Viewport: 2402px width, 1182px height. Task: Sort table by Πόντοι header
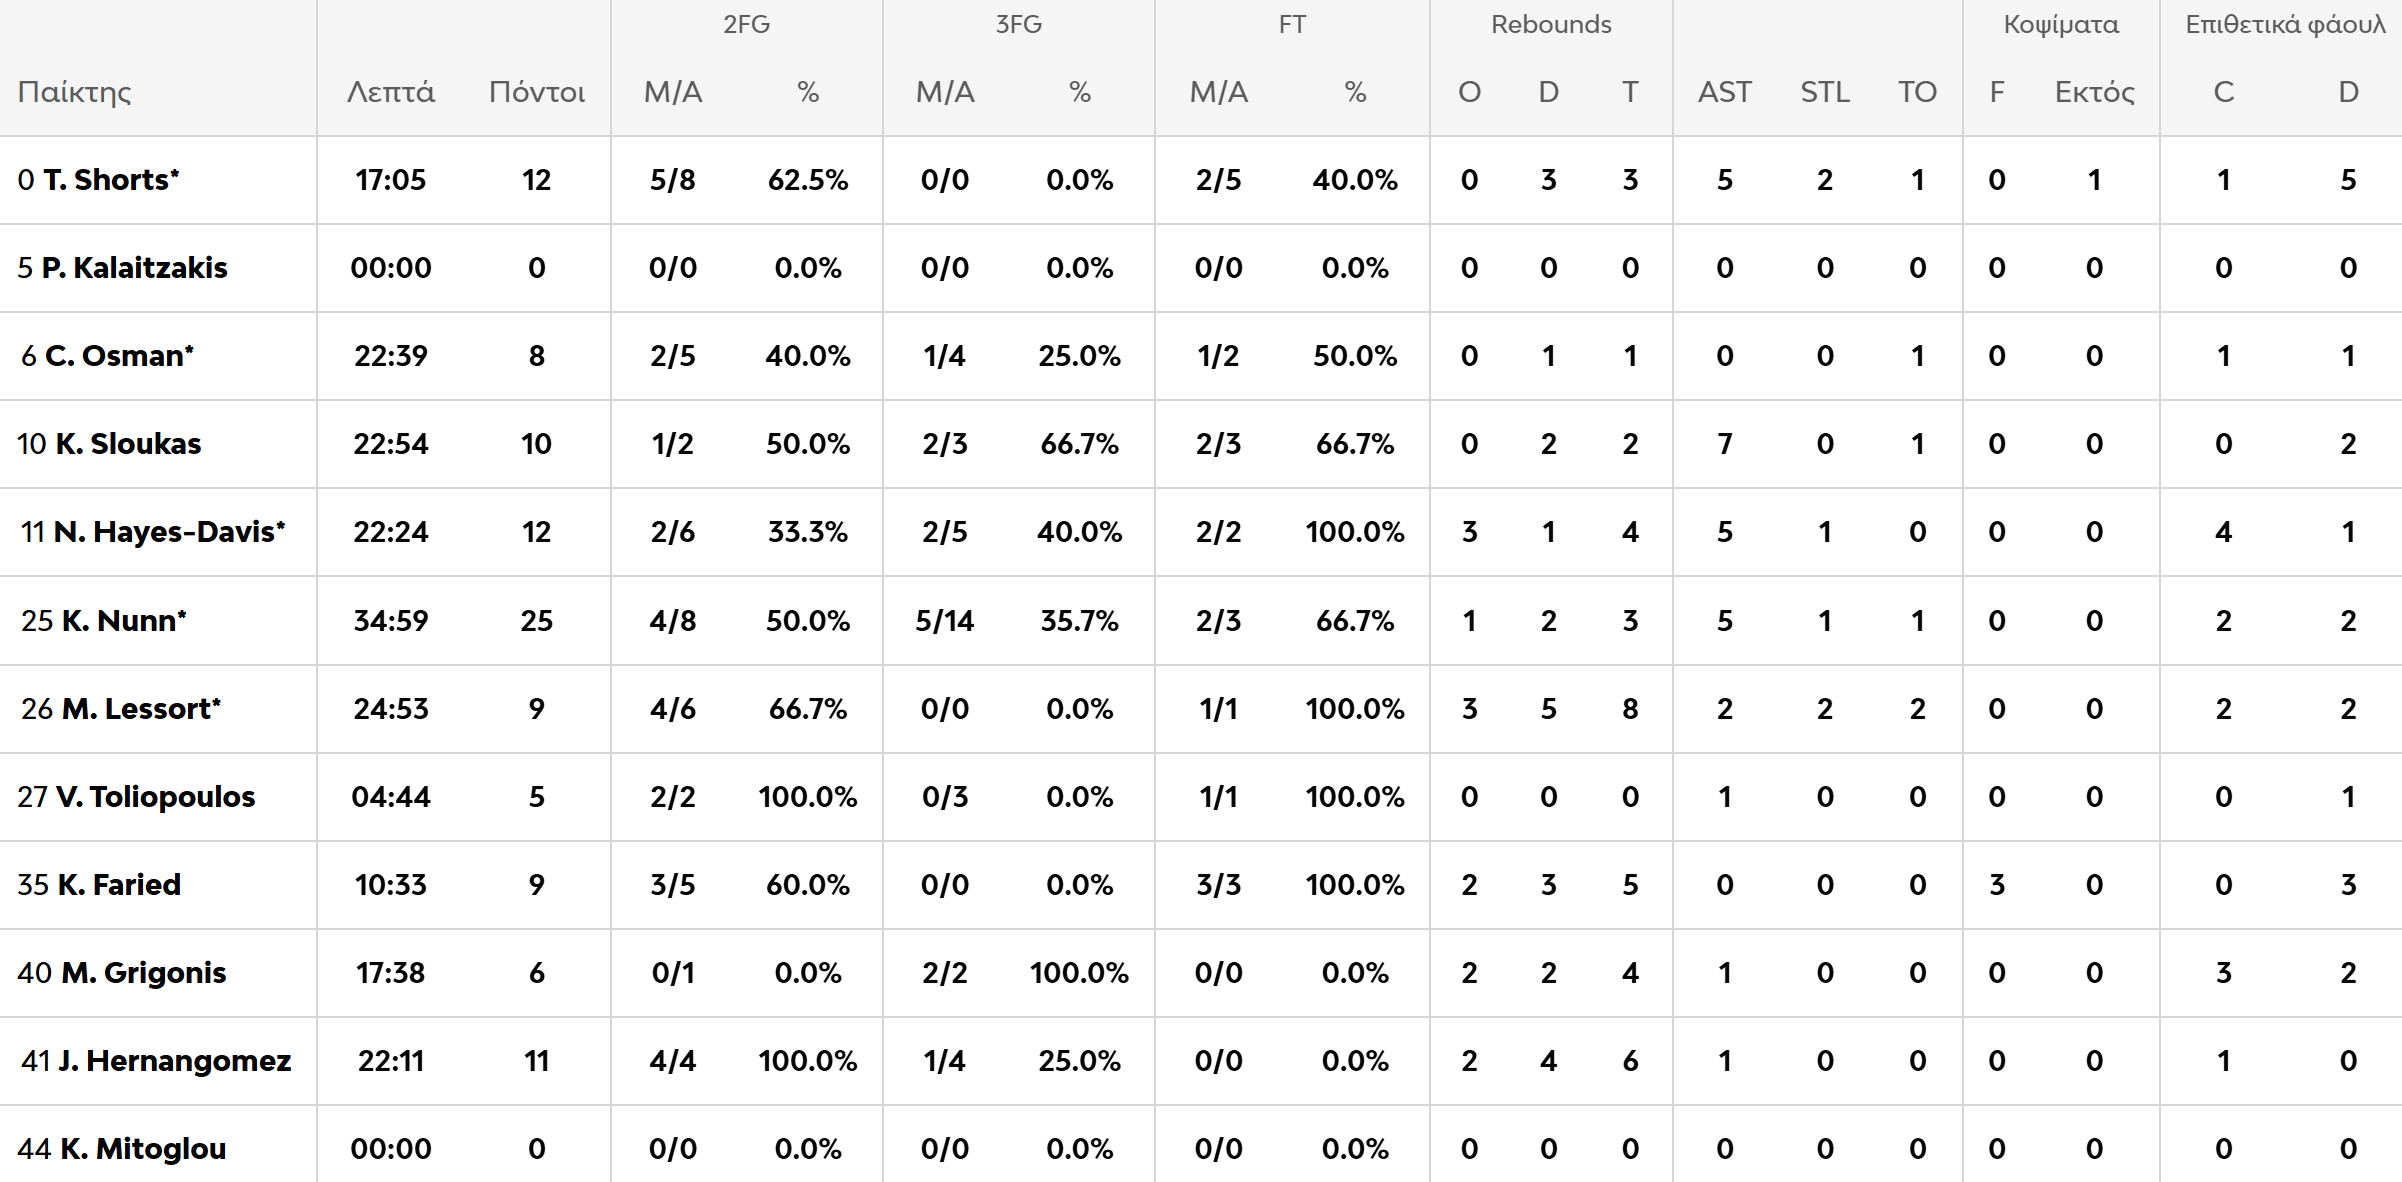tap(537, 92)
